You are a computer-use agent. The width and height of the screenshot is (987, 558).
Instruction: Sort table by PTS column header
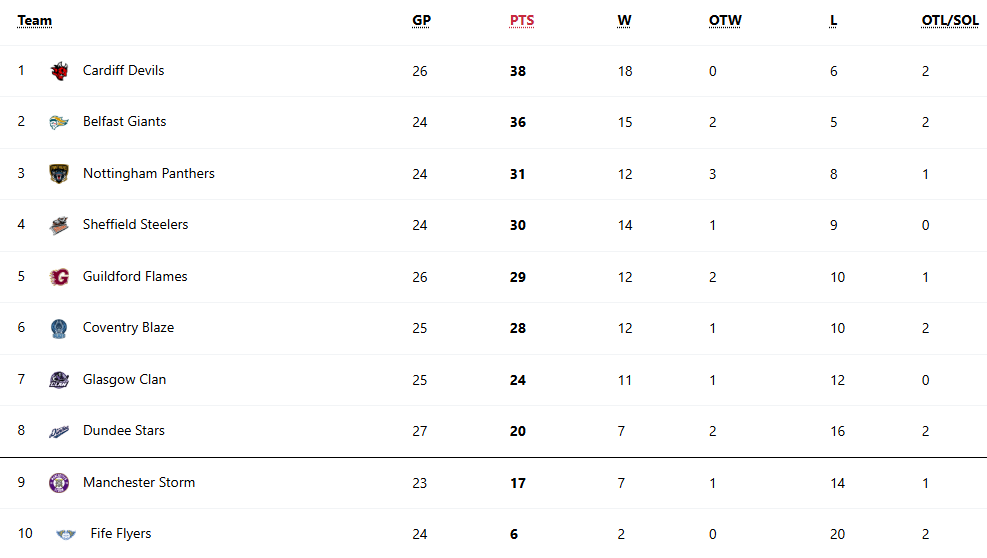(522, 20)
